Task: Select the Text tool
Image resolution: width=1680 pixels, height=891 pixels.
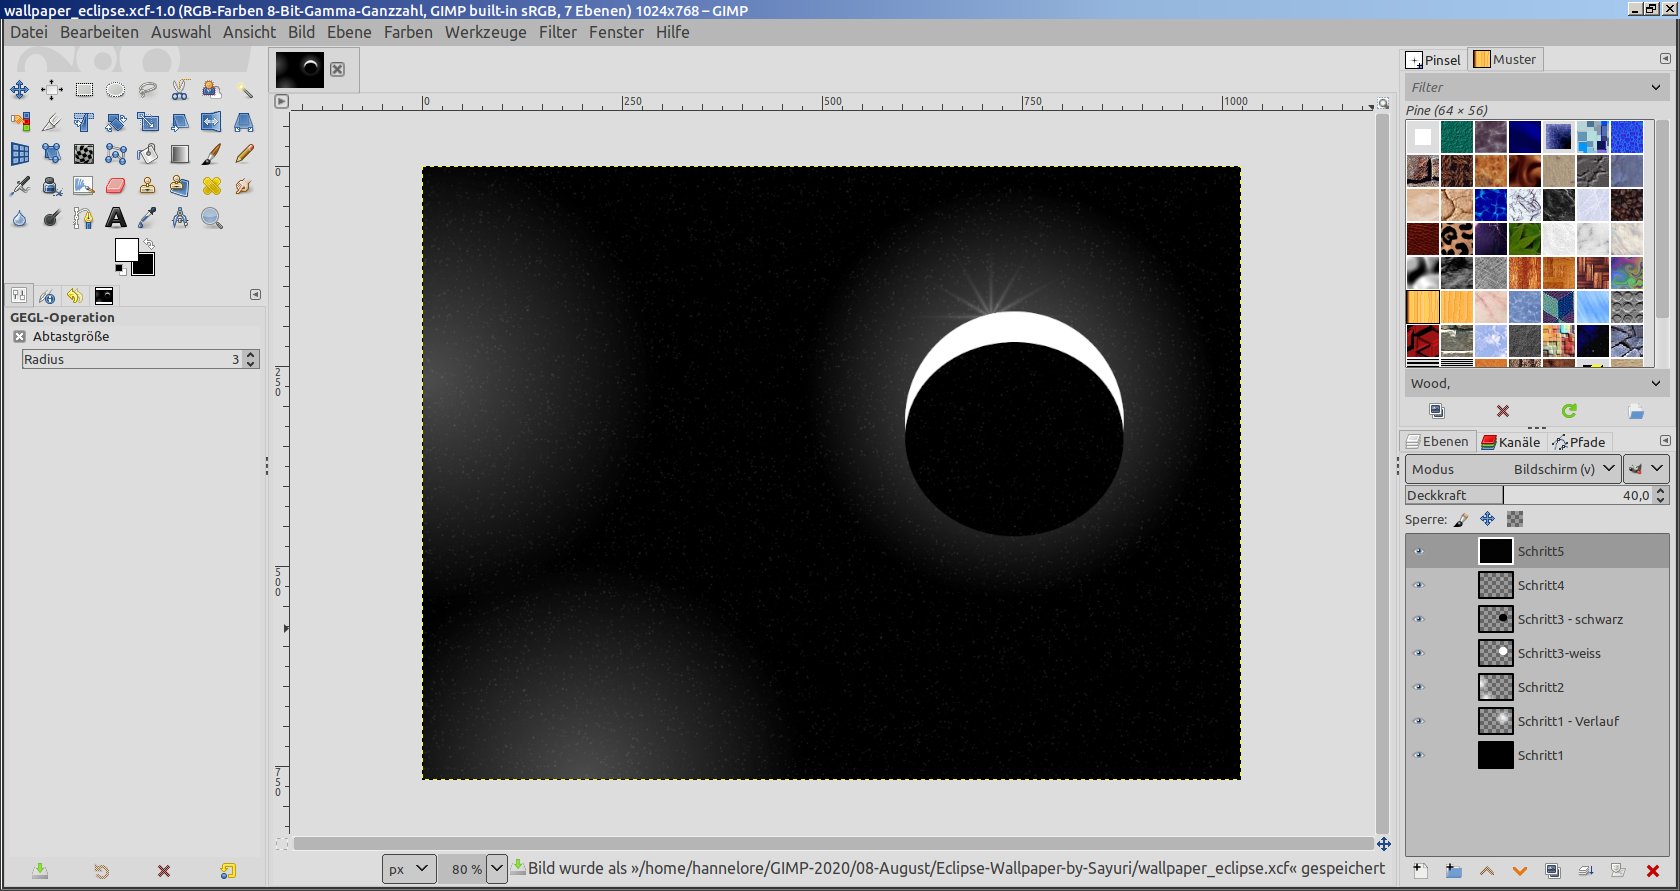Action: [x=116, y=218]
